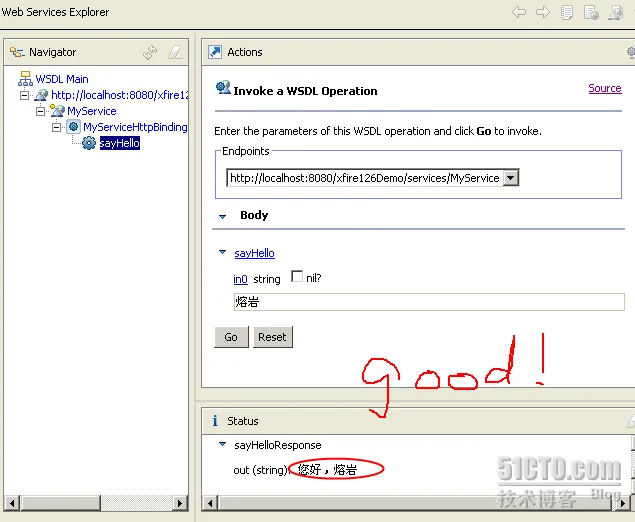Click the Reset button
This screenshot has height=522, width=635.
[x=273, y=337]
